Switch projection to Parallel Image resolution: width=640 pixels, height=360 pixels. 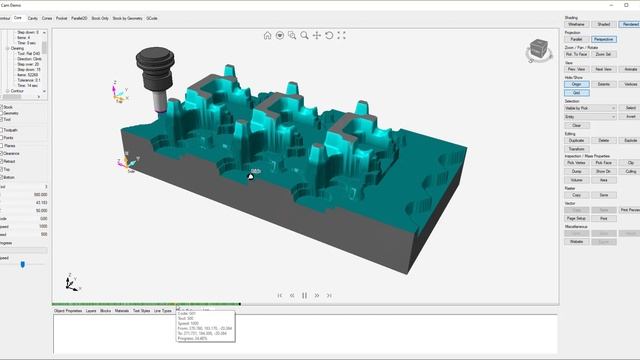(x=576, y=39)
